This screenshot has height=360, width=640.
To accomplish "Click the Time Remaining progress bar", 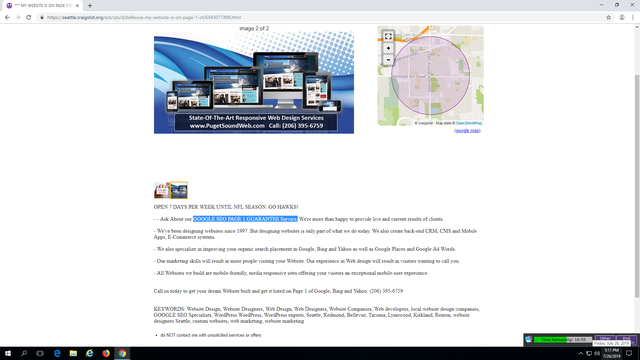I will (x=563, y=340).
